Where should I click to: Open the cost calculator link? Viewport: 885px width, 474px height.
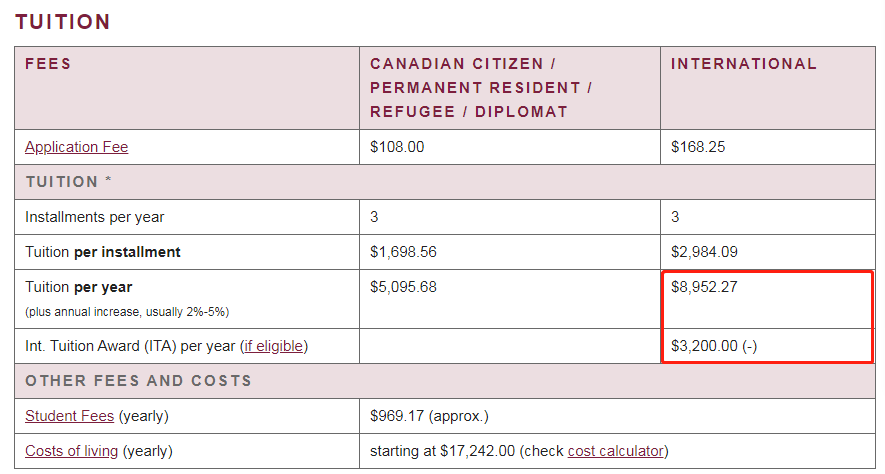coord(616,451)
